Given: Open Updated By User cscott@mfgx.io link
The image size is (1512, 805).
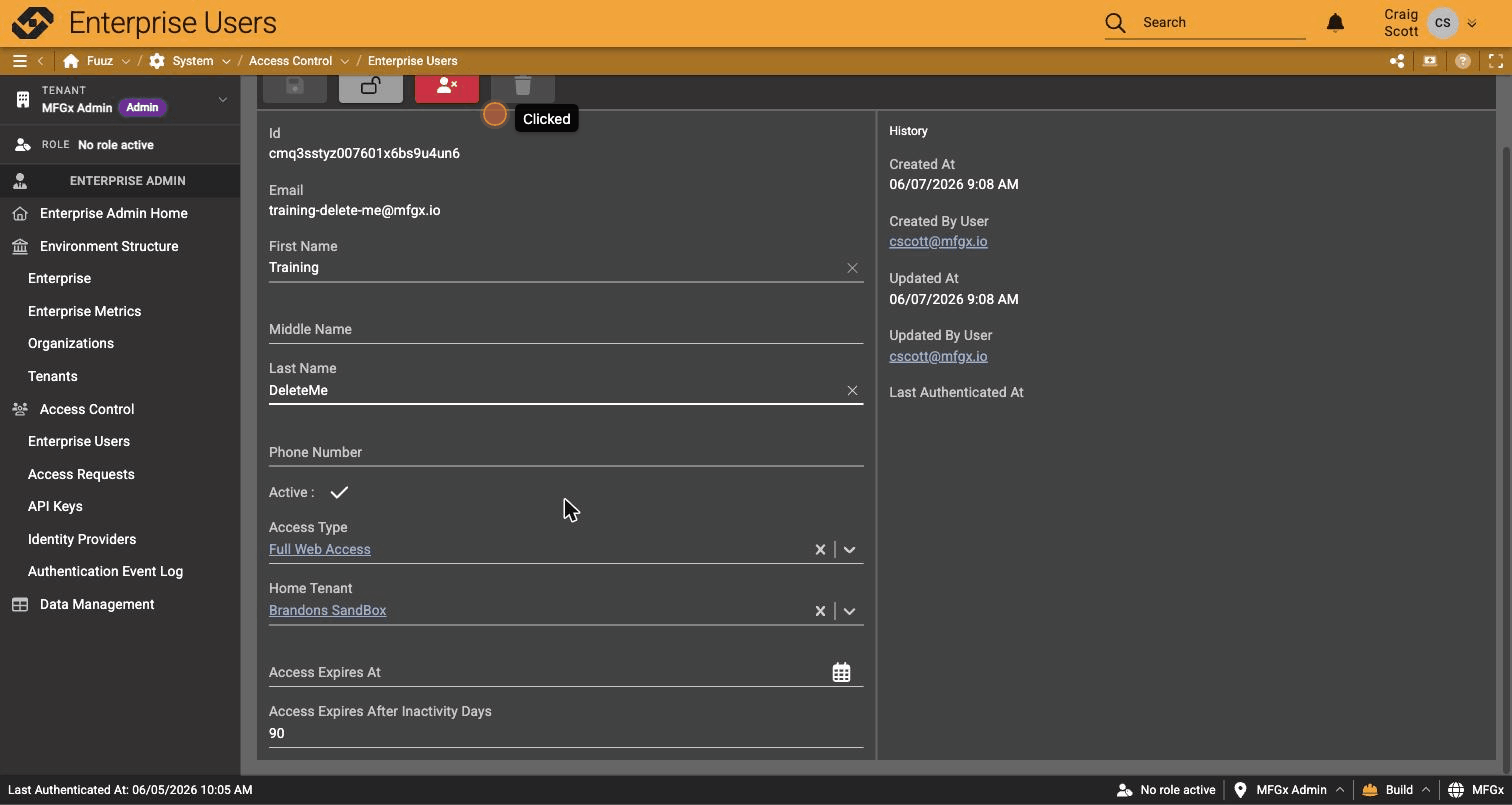Looking at the screenshot, I should pyautogui.click(x=938, y=357).
